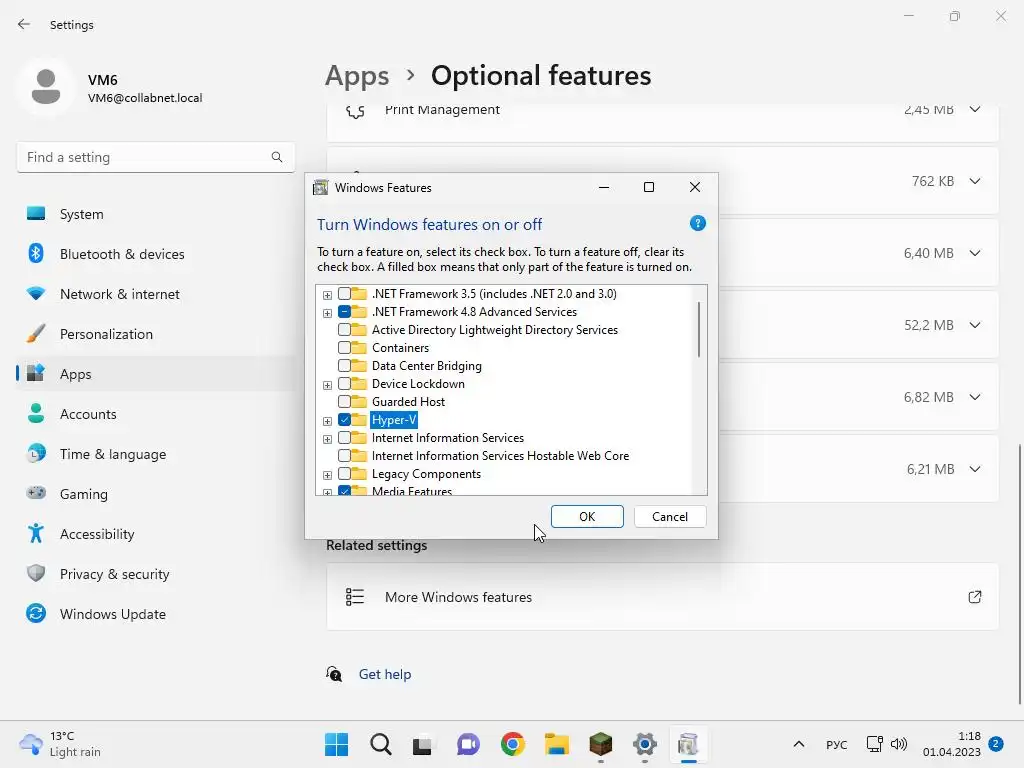Click the Windows Features title bar icon
1024x768 pixels.
pyautogui.click(x=320, y=187)
